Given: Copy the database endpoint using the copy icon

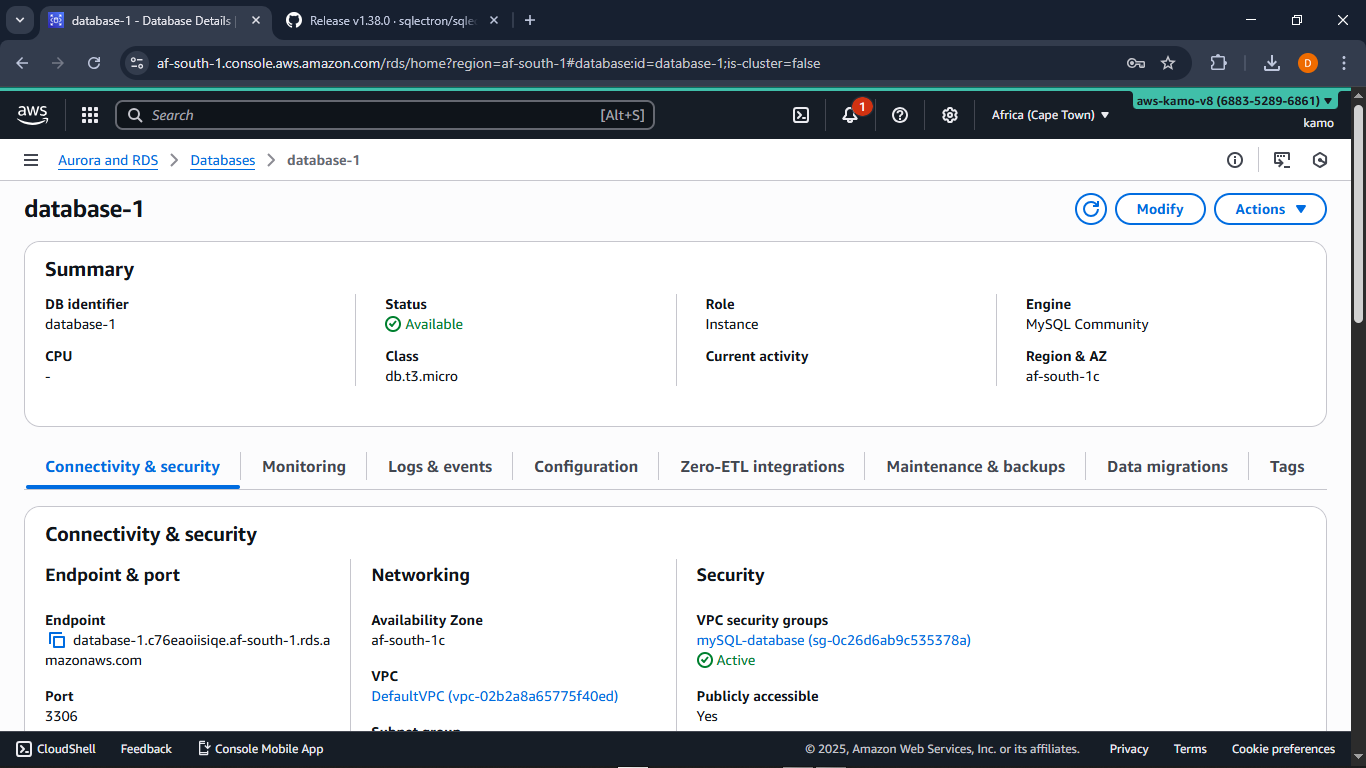Looking at the screenshot, I should click(x=56, y=640).
